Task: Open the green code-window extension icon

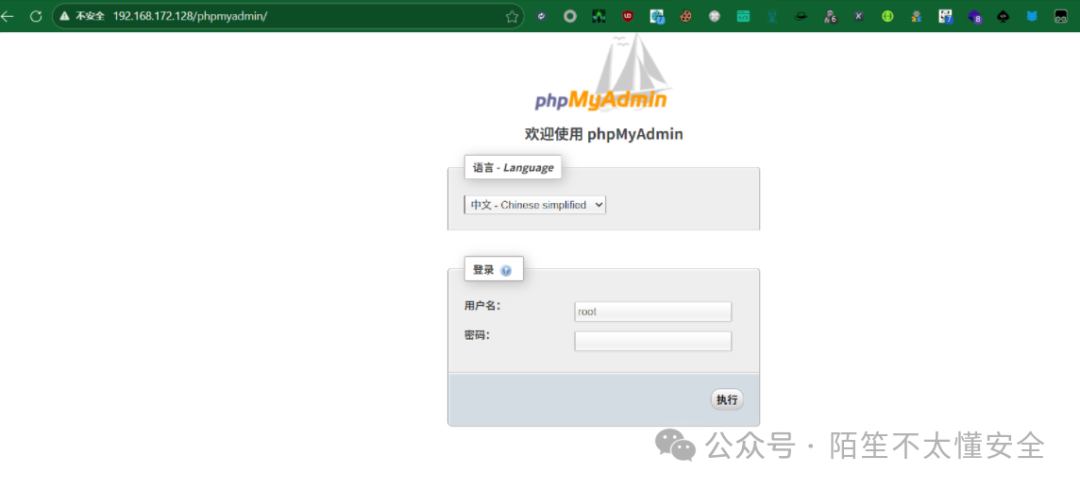Action: click(742, 17)
